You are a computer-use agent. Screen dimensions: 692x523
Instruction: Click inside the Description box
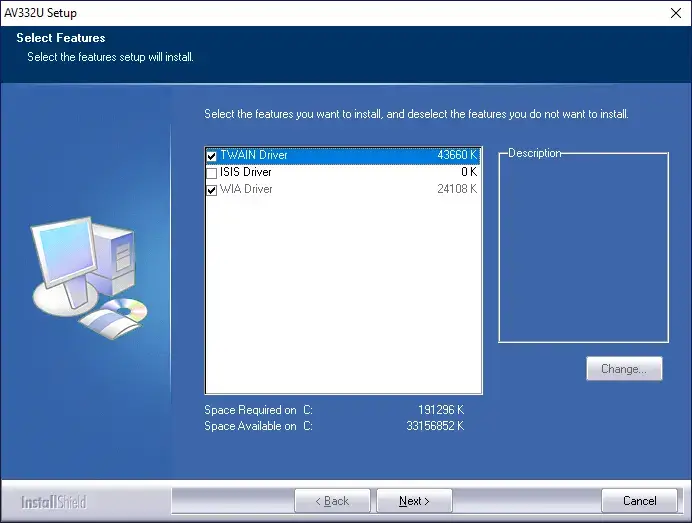pos(583,250)
